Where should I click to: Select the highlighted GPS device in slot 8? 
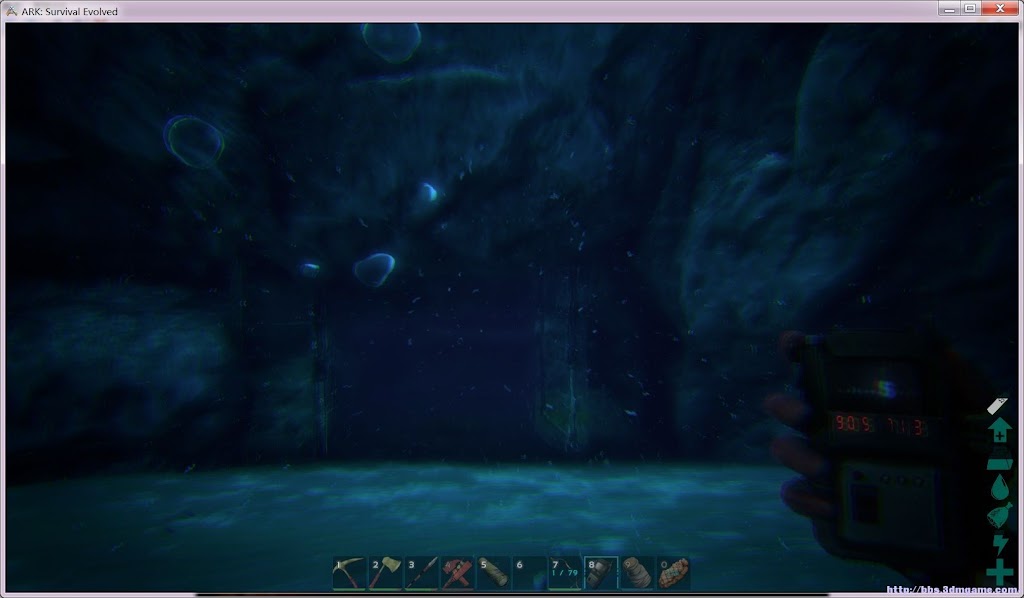tap(601, 573)
